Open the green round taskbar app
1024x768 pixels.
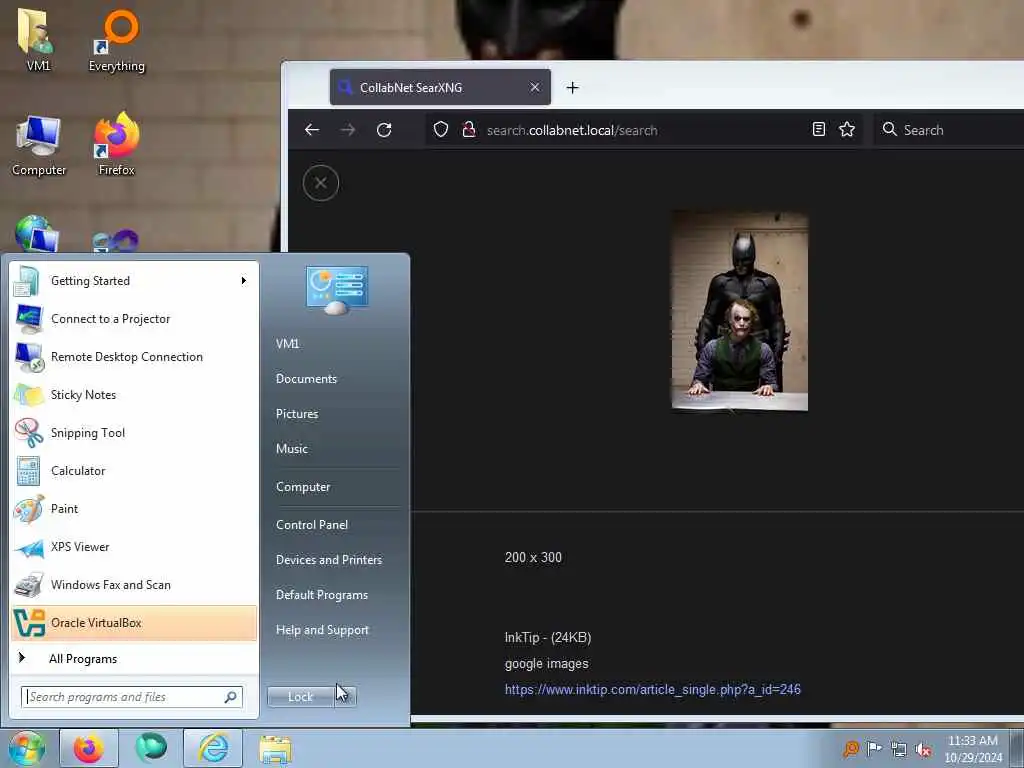[x=151, y=748]
